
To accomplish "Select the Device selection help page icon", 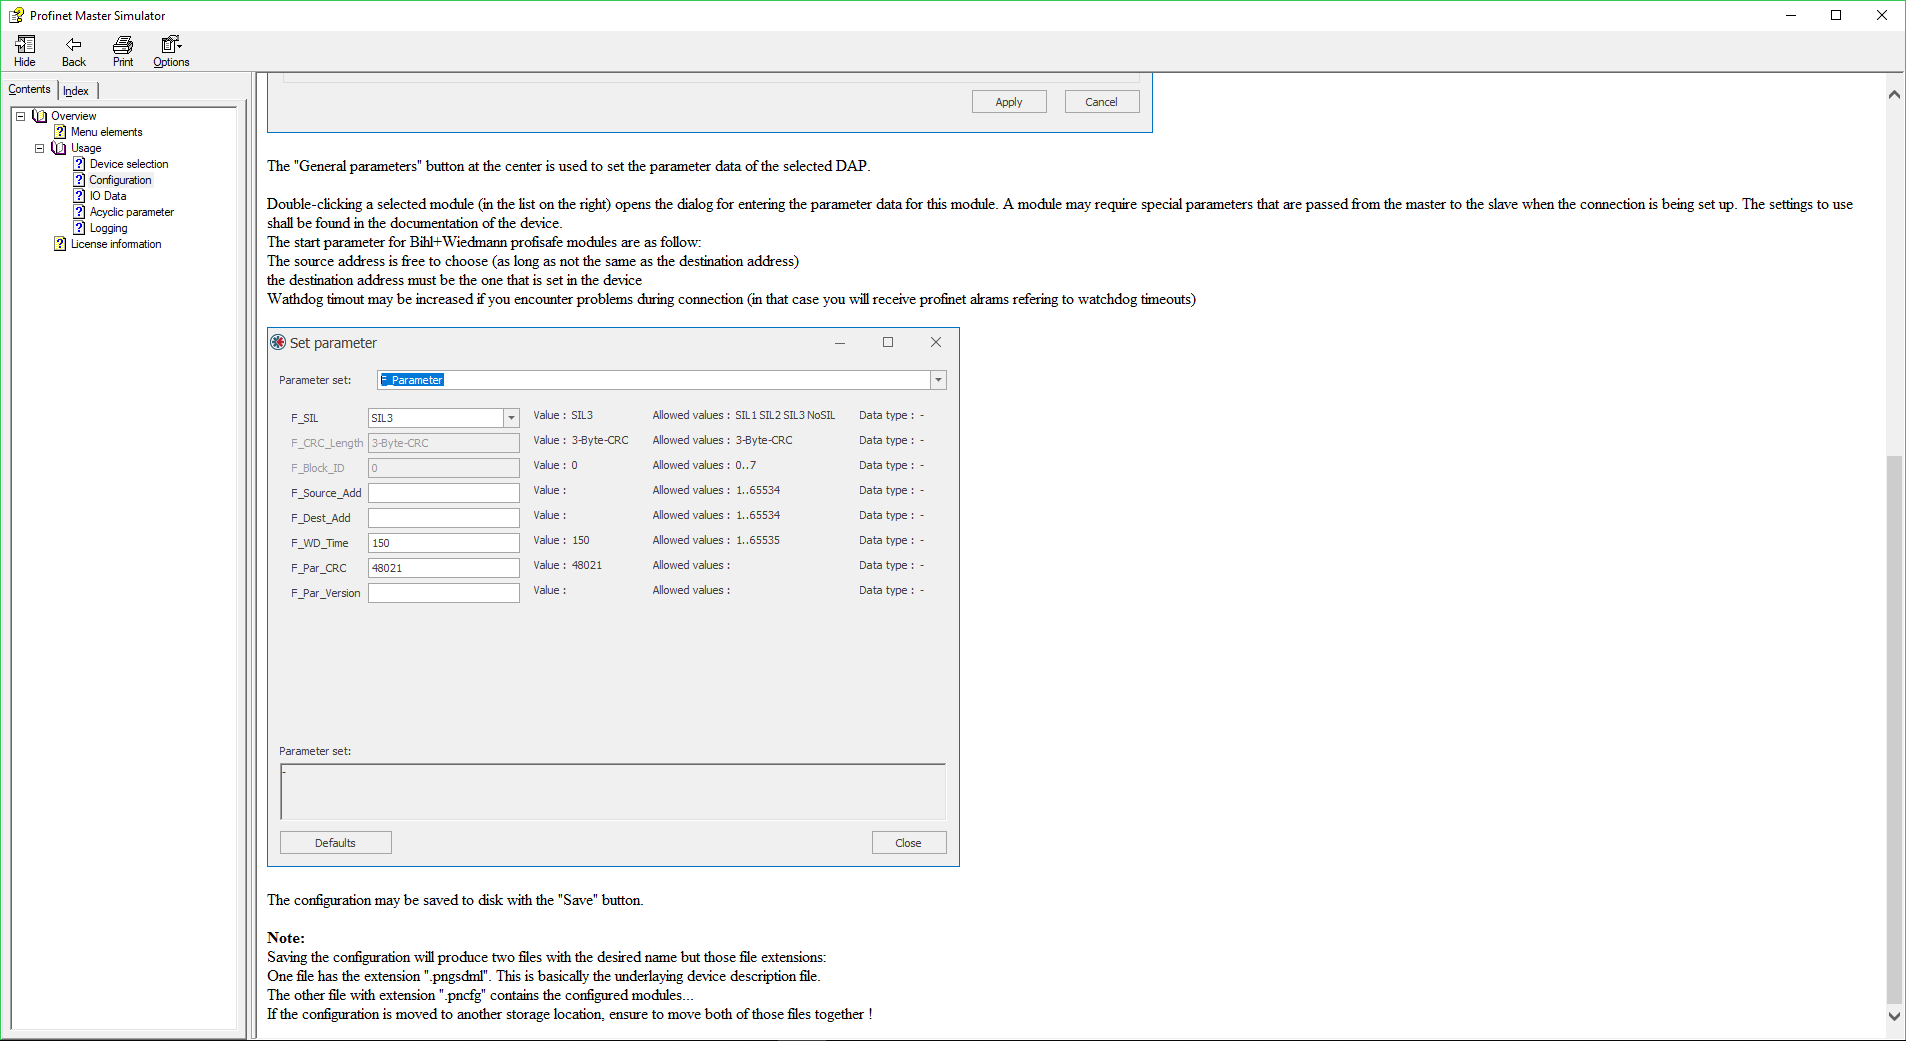I will click(79, 164).
